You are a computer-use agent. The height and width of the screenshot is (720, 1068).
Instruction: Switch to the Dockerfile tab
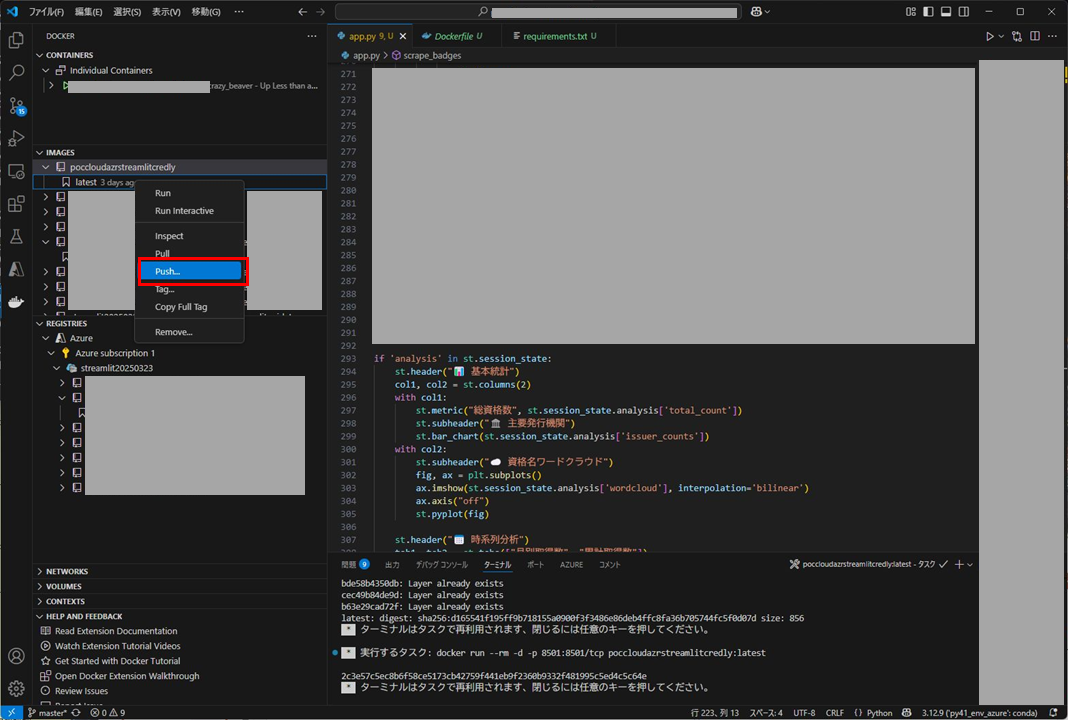click(455, 34)
